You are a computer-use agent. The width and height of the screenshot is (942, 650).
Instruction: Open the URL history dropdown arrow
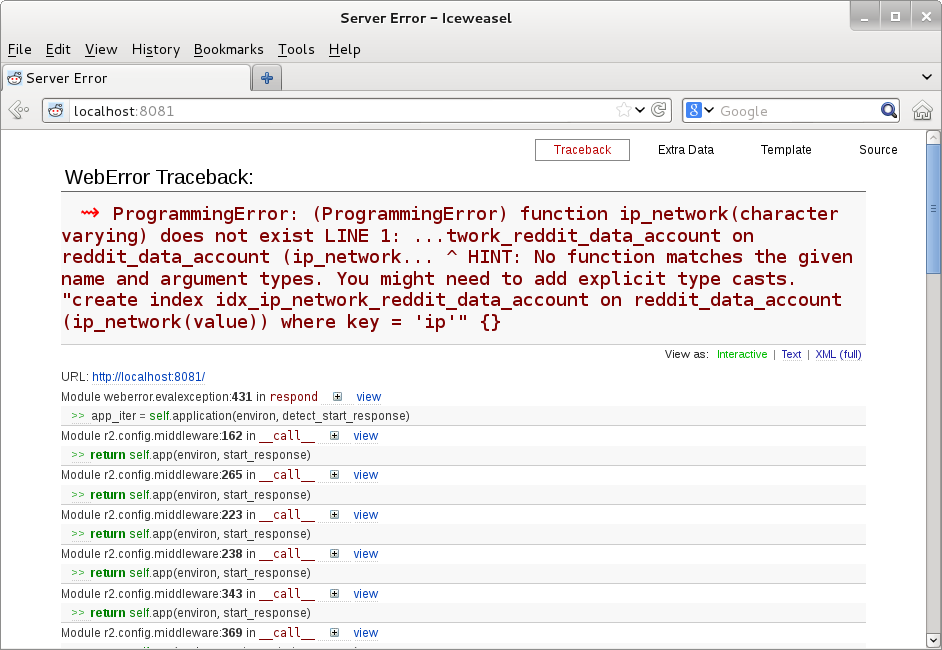(640, 111)
